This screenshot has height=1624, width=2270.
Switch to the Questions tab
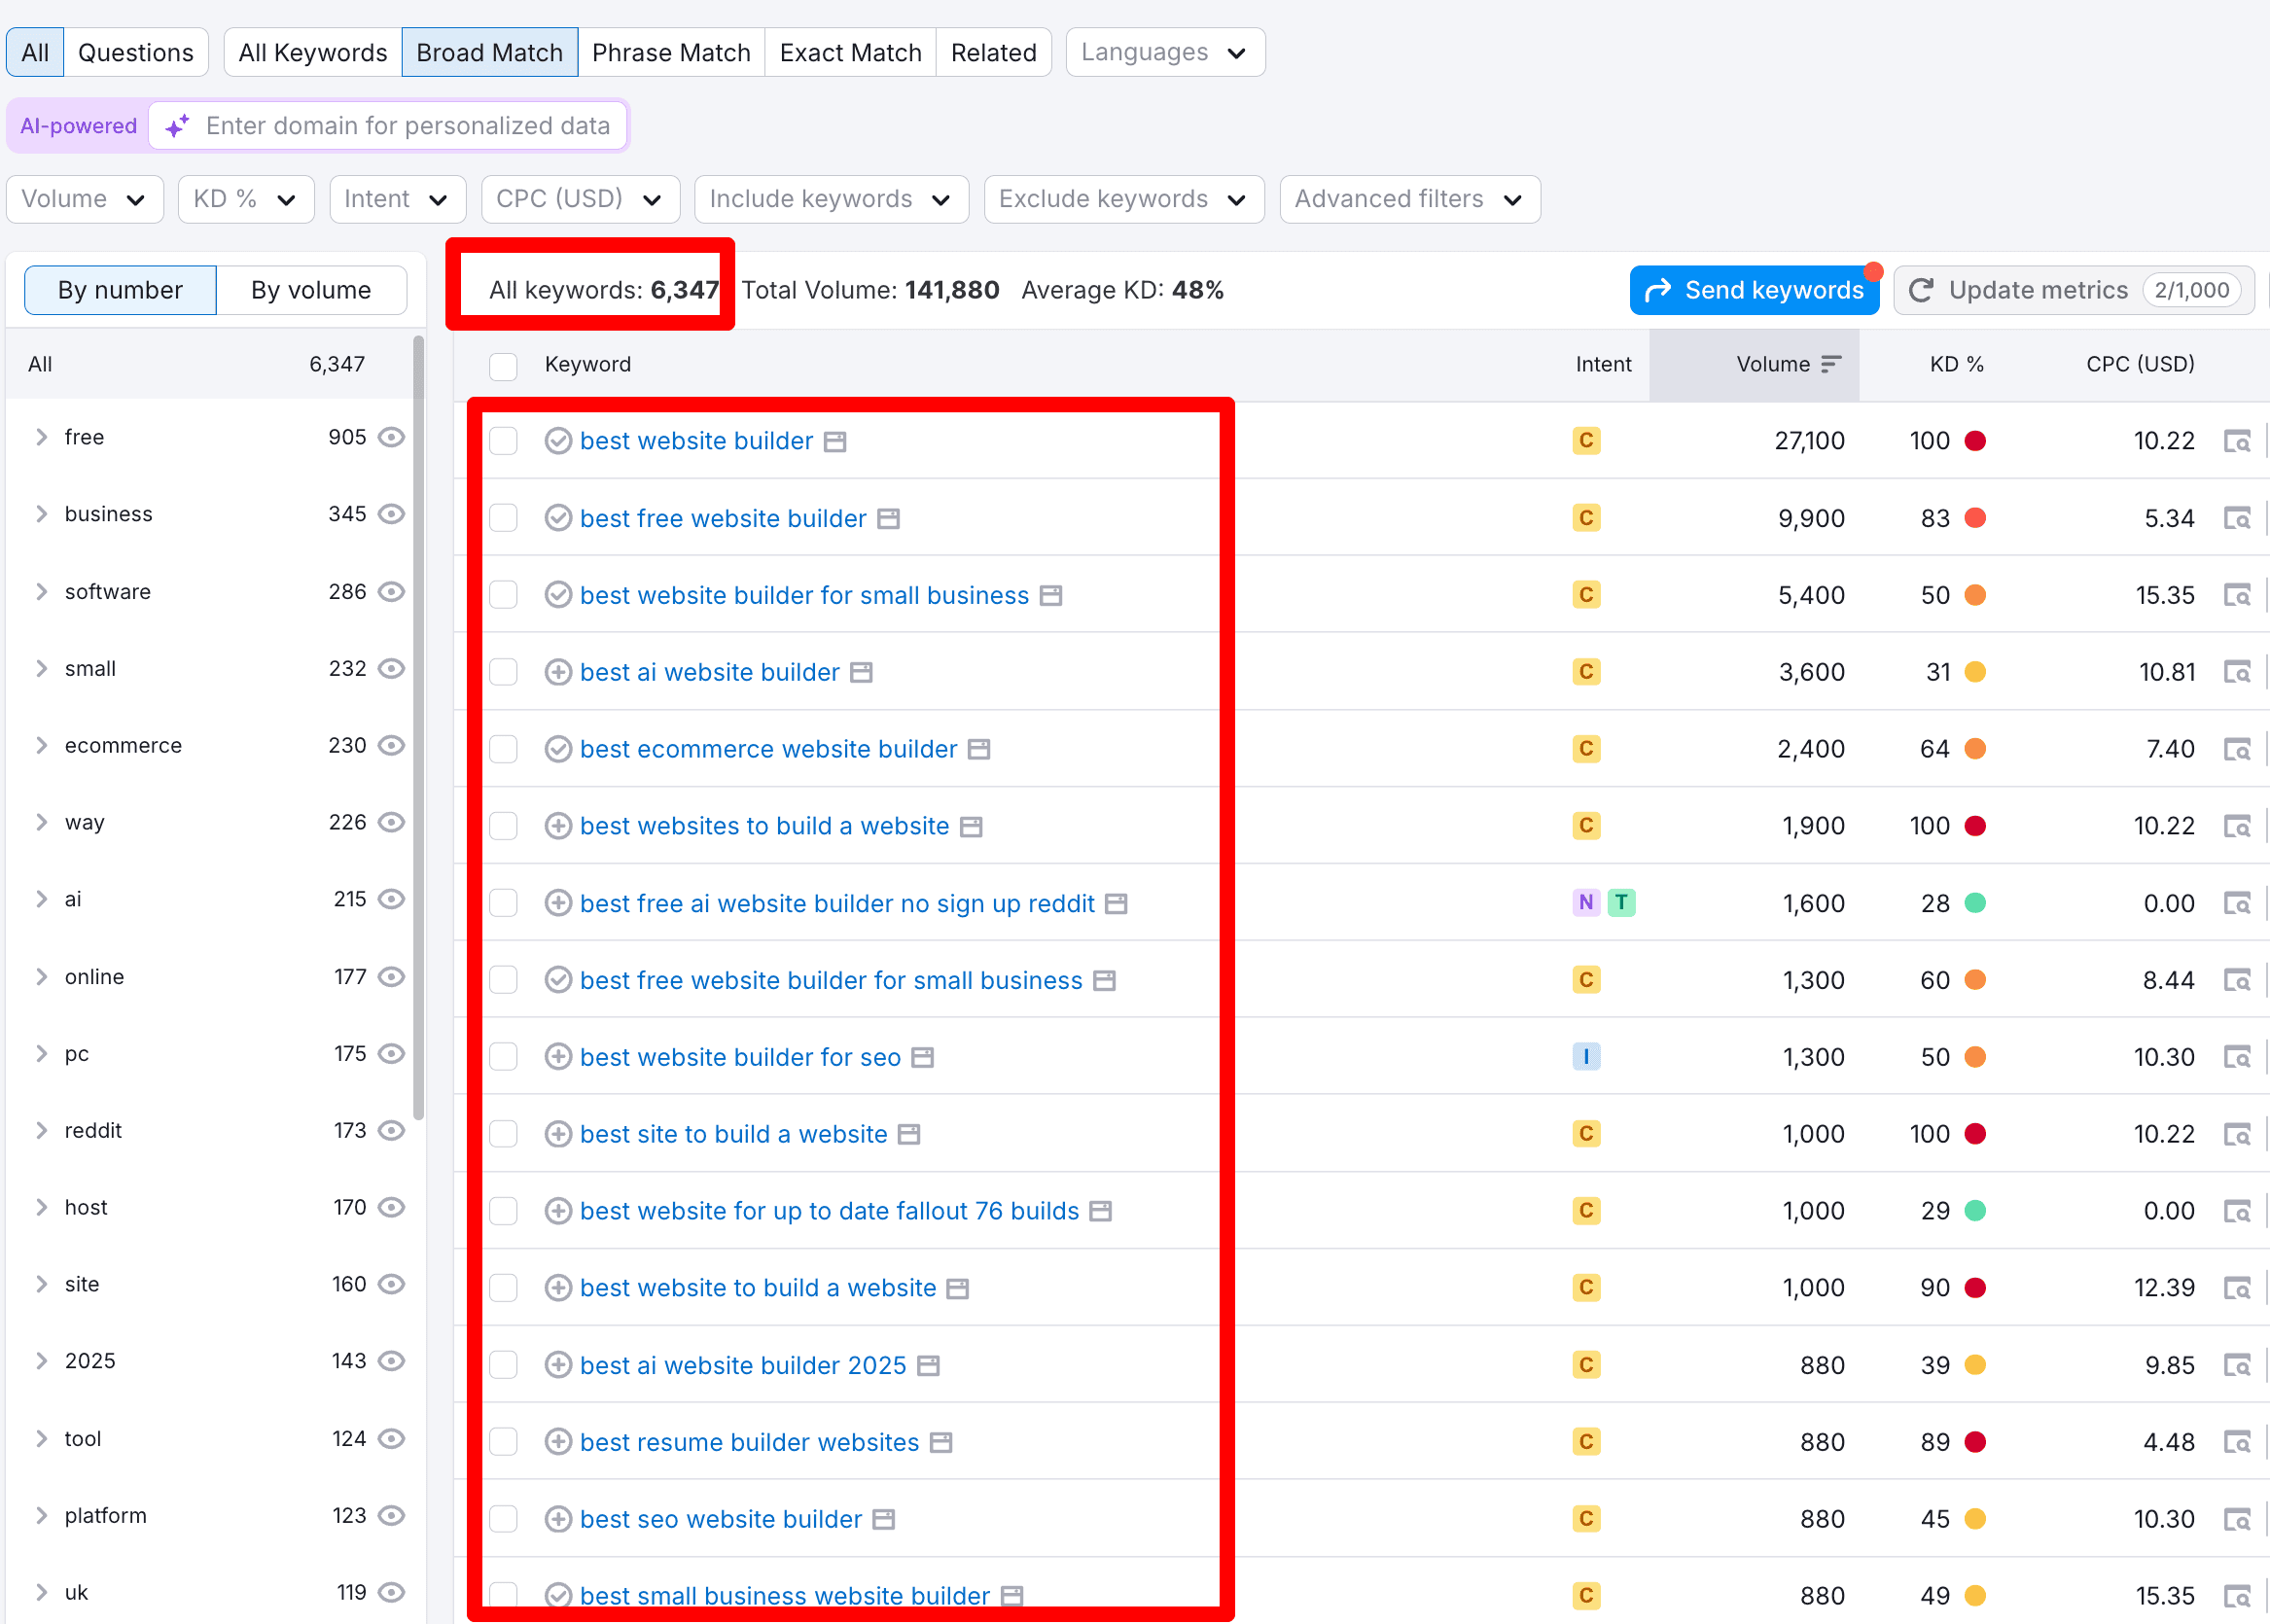pyautogui.click(x=136, y=51)
